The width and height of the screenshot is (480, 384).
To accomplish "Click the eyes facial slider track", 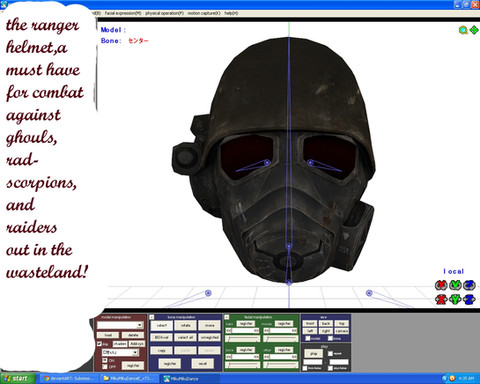I will tap(242, 339).
